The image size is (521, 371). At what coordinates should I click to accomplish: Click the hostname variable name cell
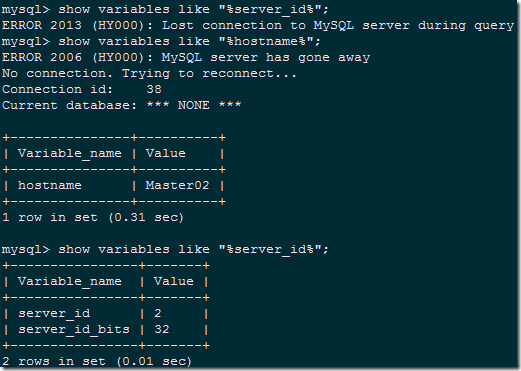point(50,185)
